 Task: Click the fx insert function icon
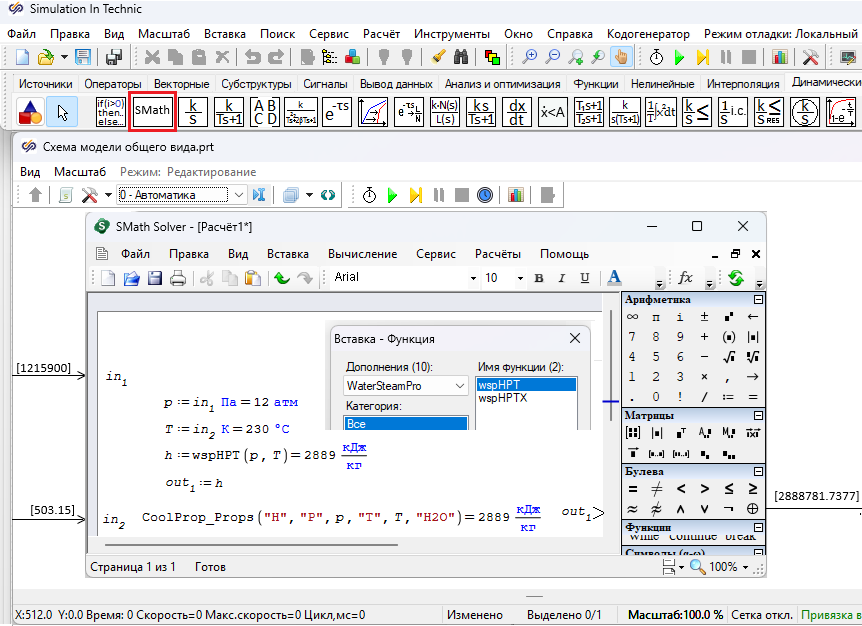point(686,278)
